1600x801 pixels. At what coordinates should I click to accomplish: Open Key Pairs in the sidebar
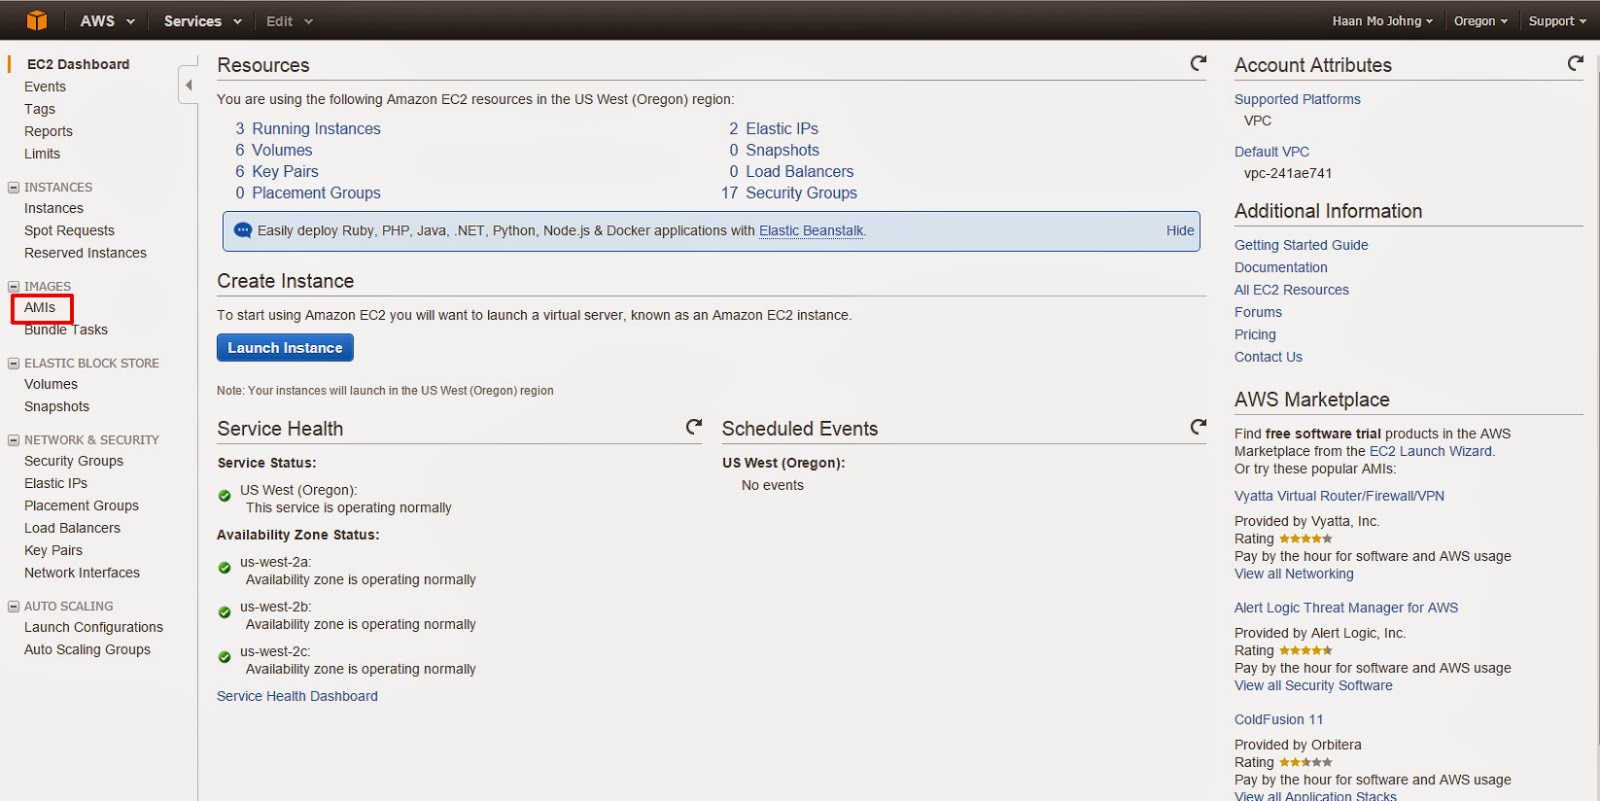point(53,551)
